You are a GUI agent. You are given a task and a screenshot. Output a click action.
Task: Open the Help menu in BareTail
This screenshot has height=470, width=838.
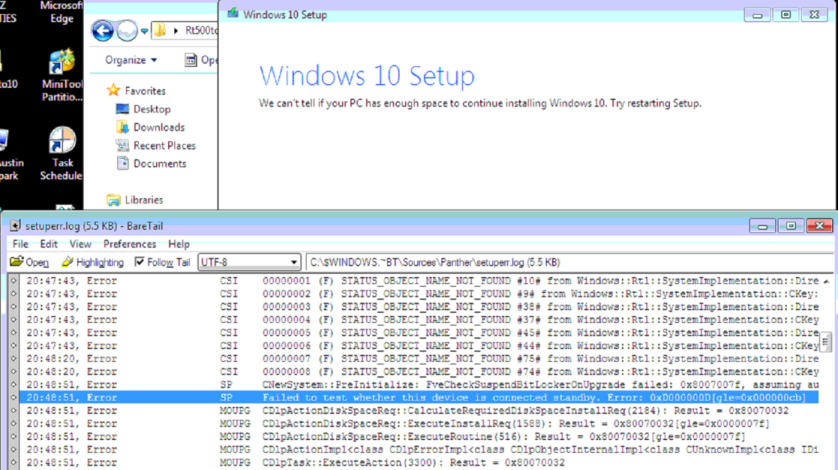(x=179, y=244)
